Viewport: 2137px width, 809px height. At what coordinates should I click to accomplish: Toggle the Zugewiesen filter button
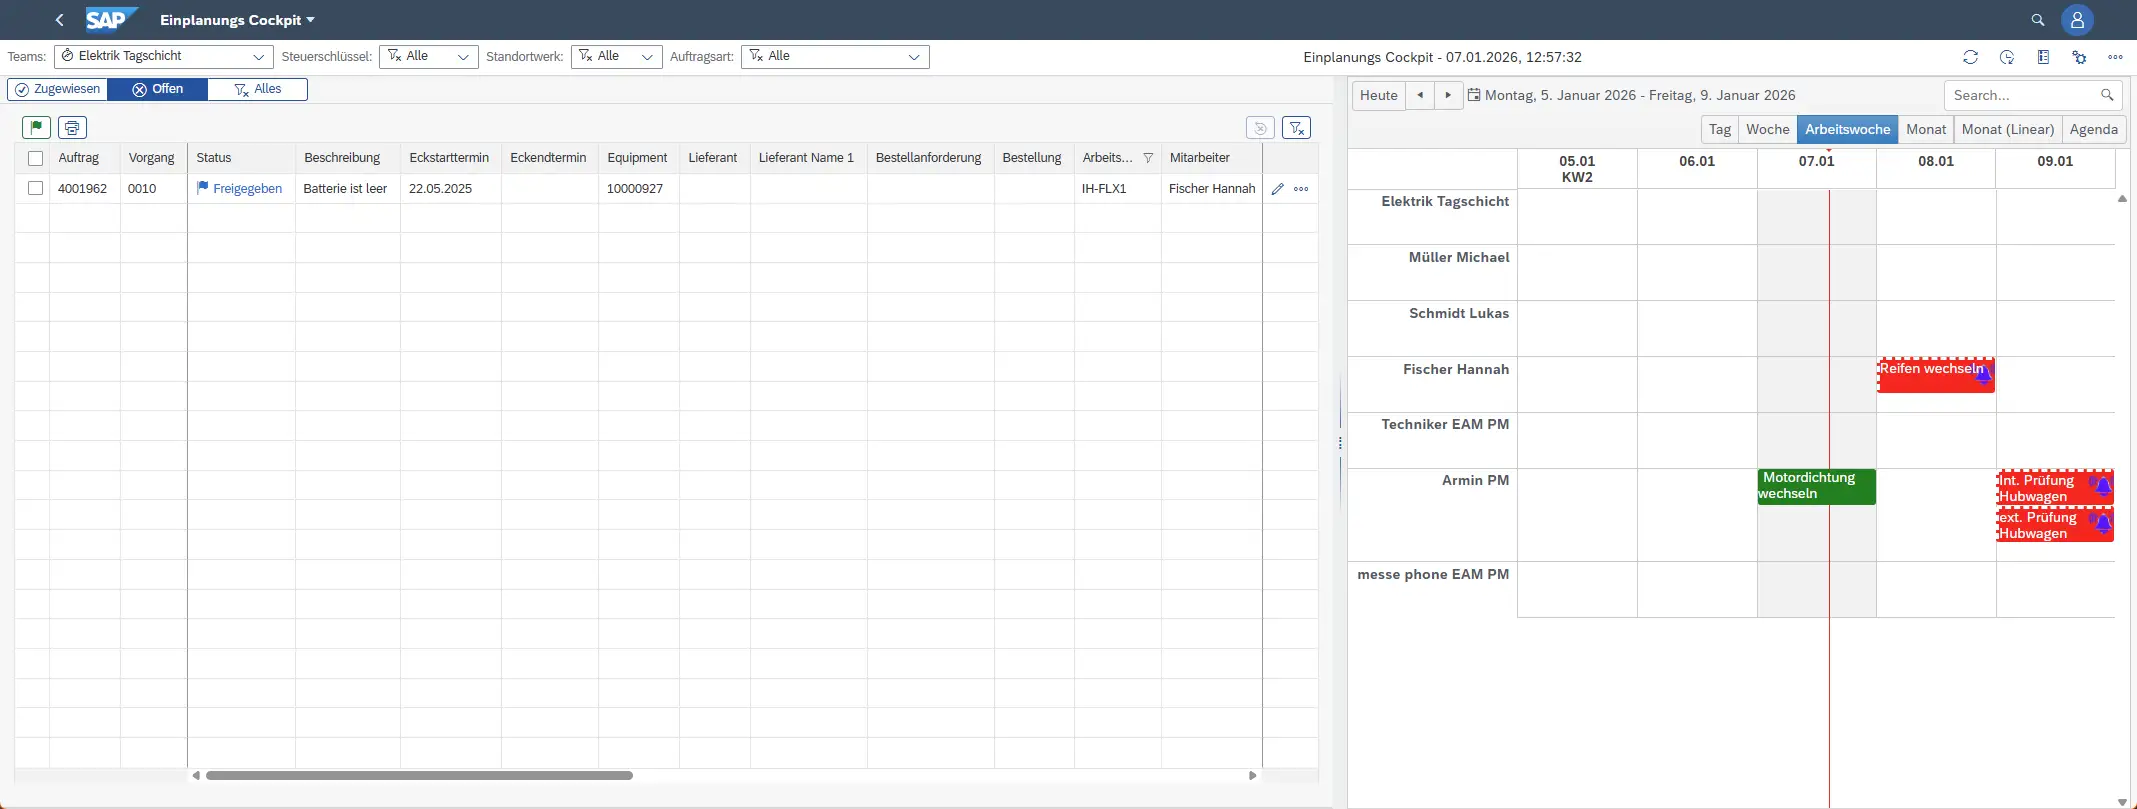coord(57,89)
